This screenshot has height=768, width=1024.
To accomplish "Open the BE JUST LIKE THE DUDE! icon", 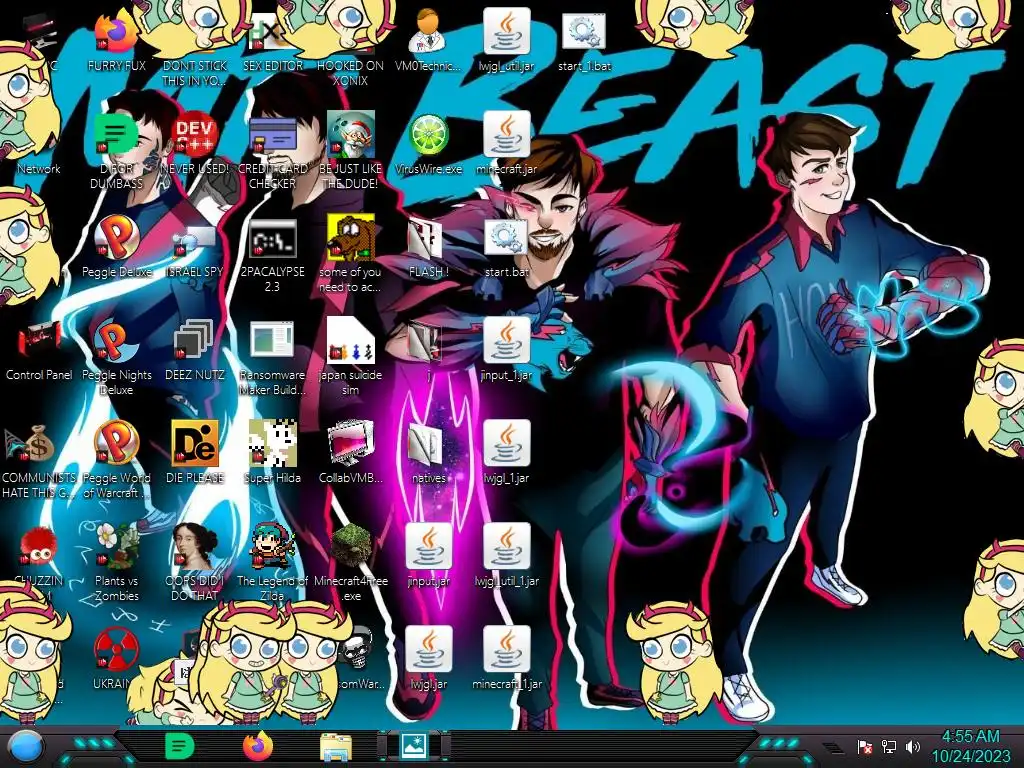I will point(351,135).
